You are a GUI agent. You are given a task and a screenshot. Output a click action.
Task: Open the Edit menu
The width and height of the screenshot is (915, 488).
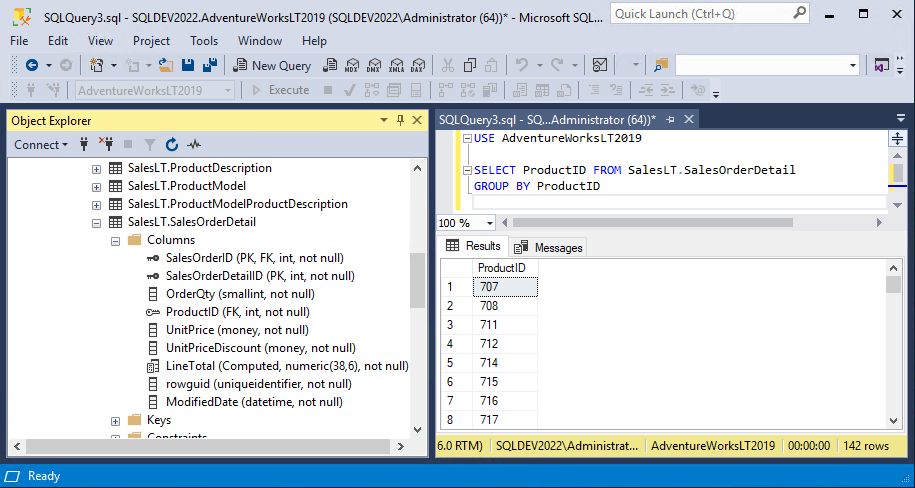coord(58,41)
